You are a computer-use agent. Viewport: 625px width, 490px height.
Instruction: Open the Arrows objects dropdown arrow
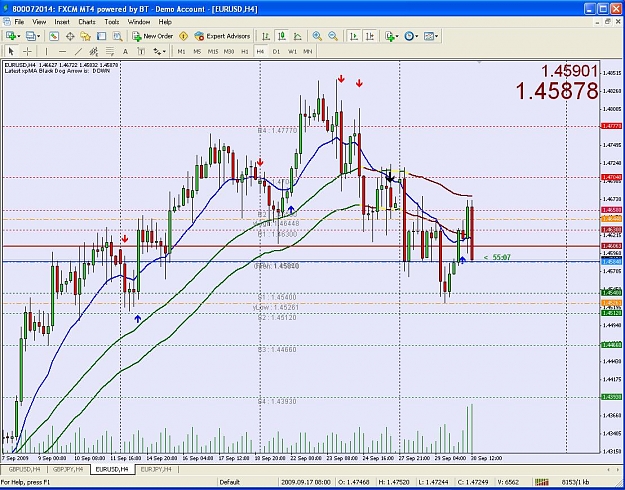(x=164, y=52)
